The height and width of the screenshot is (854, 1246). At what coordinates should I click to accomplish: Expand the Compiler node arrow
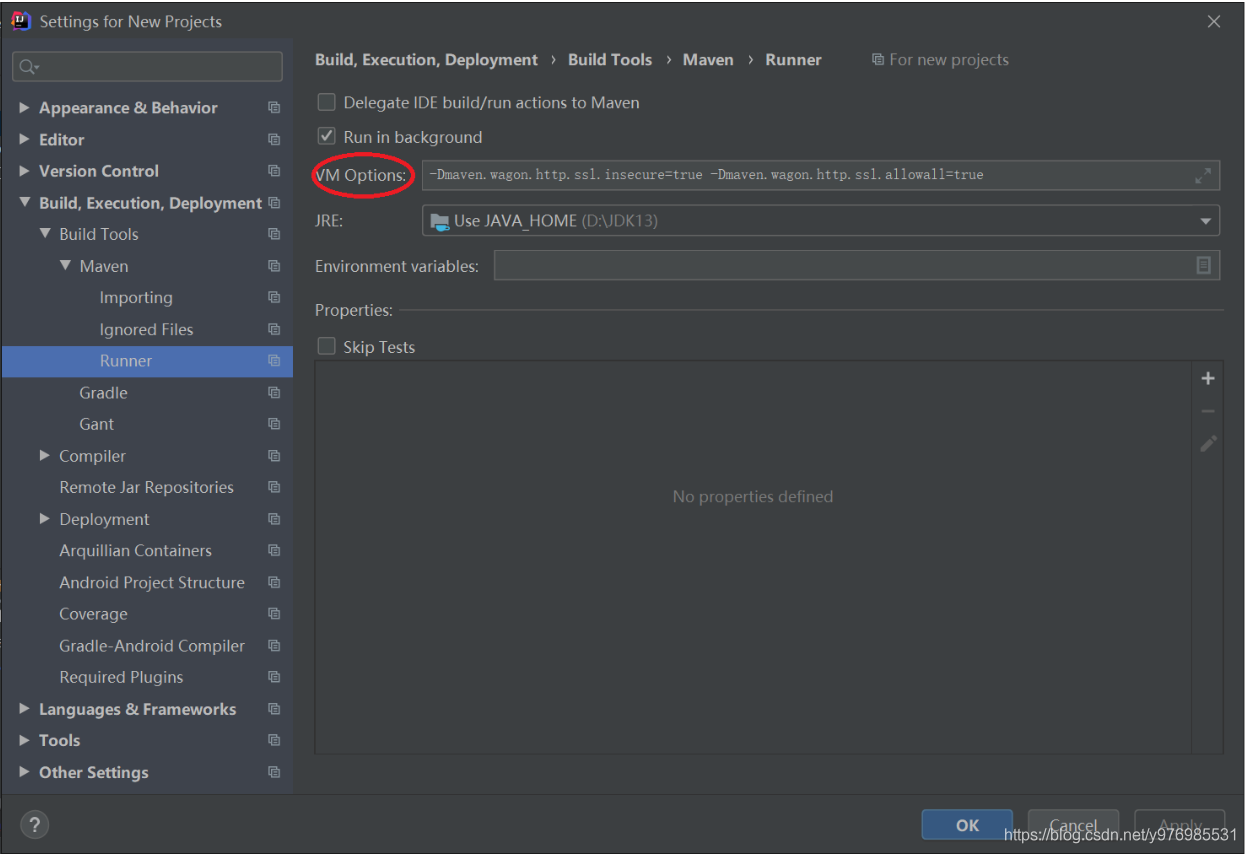point(44,455)
